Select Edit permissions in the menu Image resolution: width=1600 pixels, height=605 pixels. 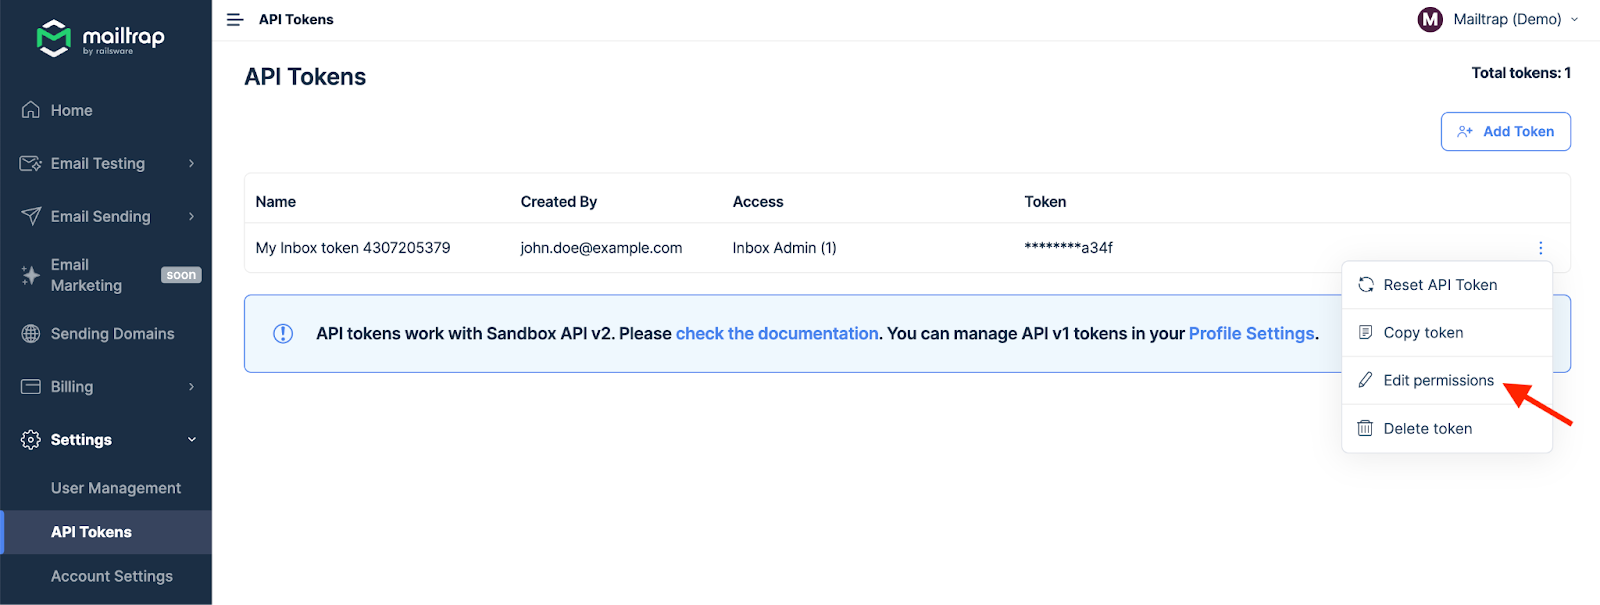click(x=1446, y=381)
